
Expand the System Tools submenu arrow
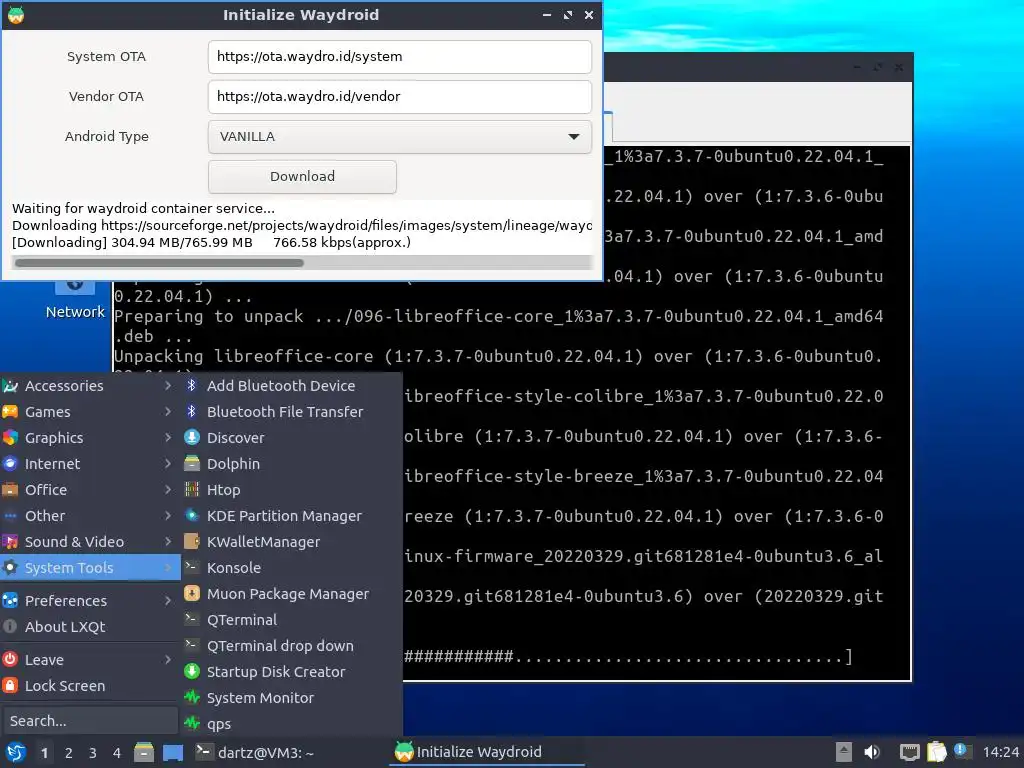tap(168, 568)
